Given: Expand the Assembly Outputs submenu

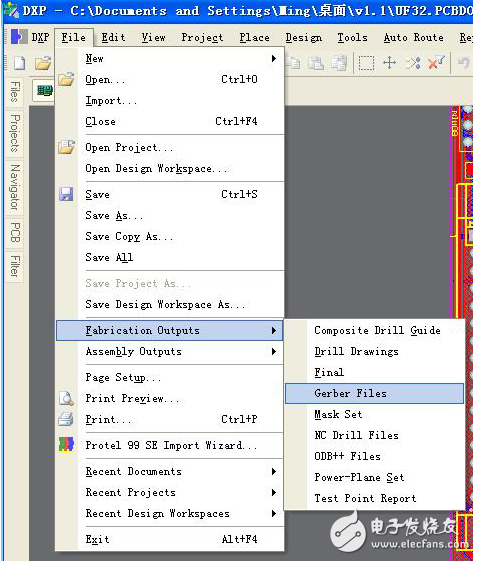Looking at the screenshot, I should (274, 351).
